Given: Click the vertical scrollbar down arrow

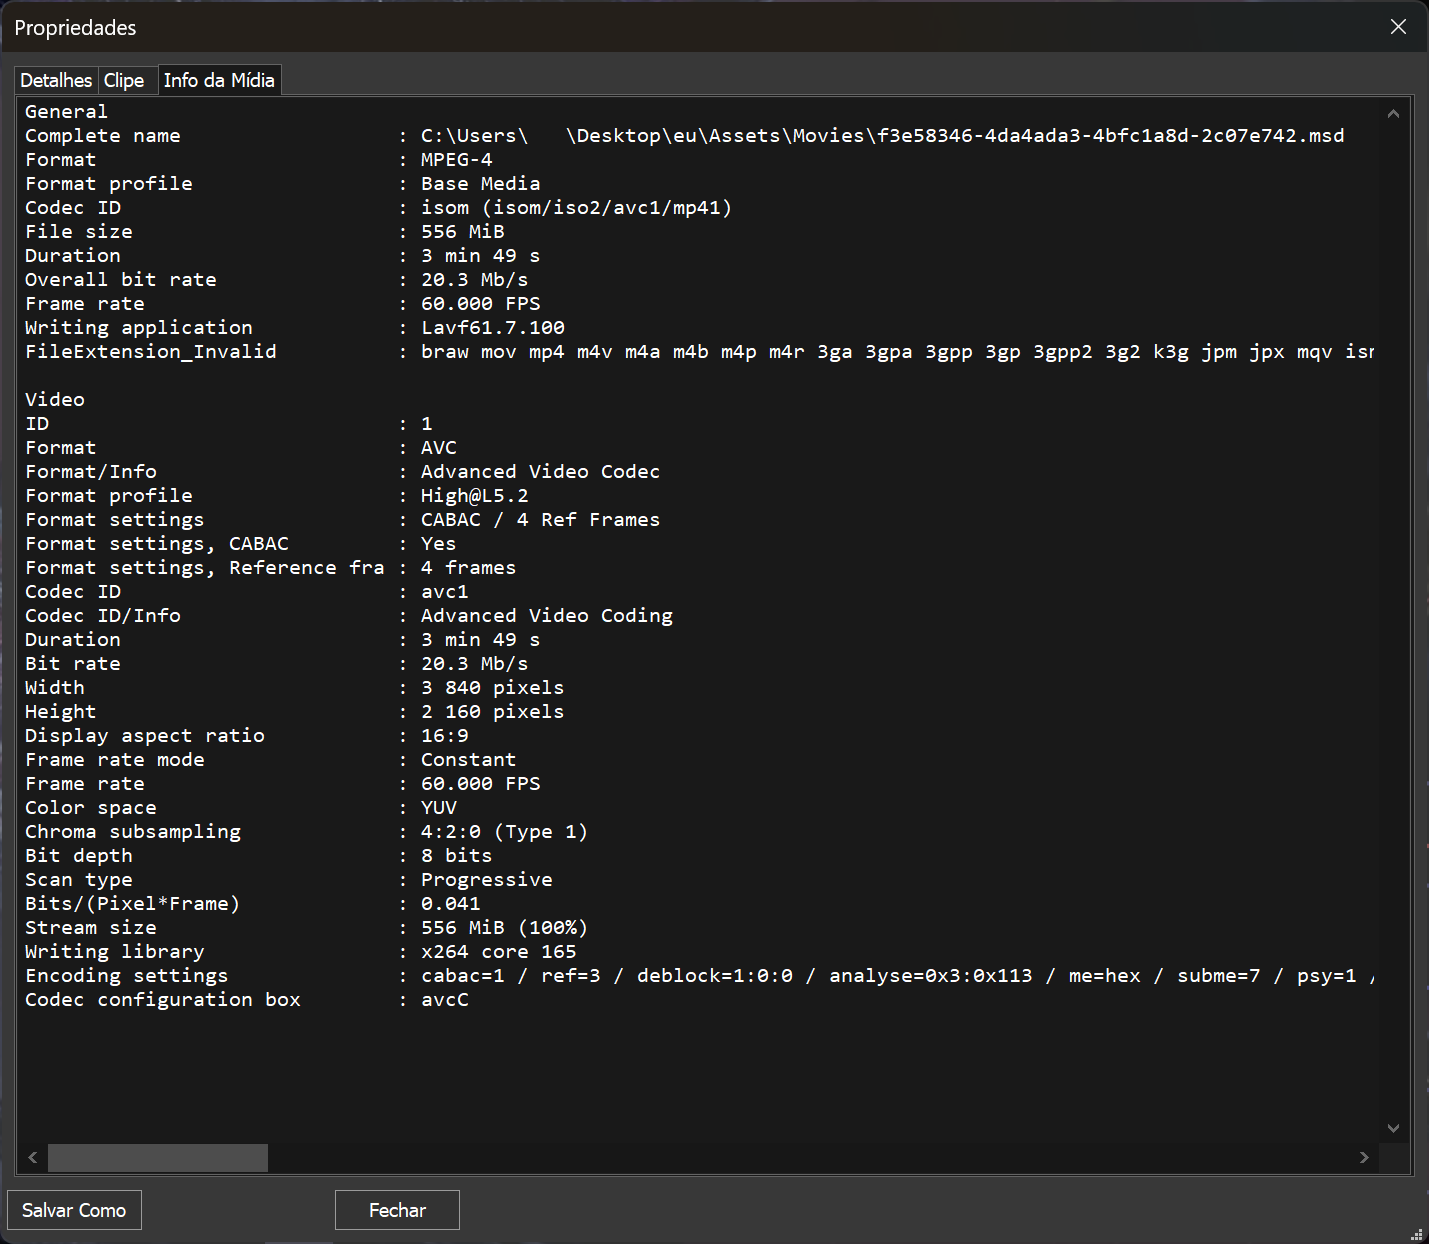Looking at the screenshot, I should 1393,1128.
